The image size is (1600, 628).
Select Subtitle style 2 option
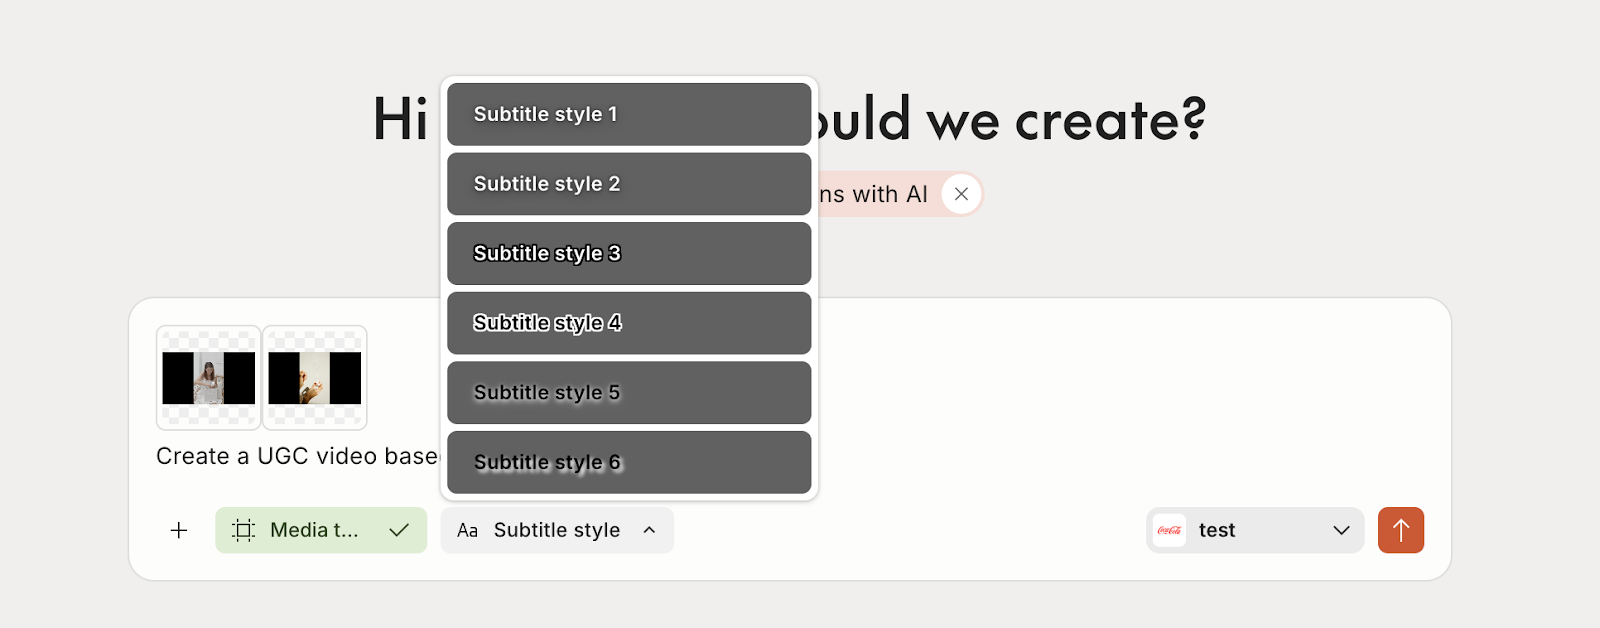point(628,184)
